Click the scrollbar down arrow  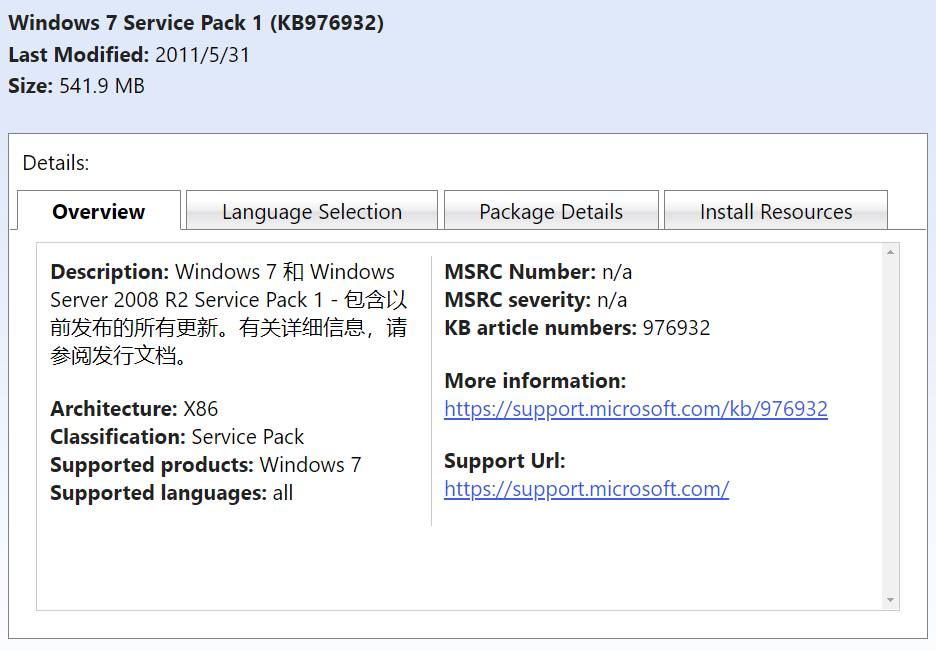[x=889, y=598]
